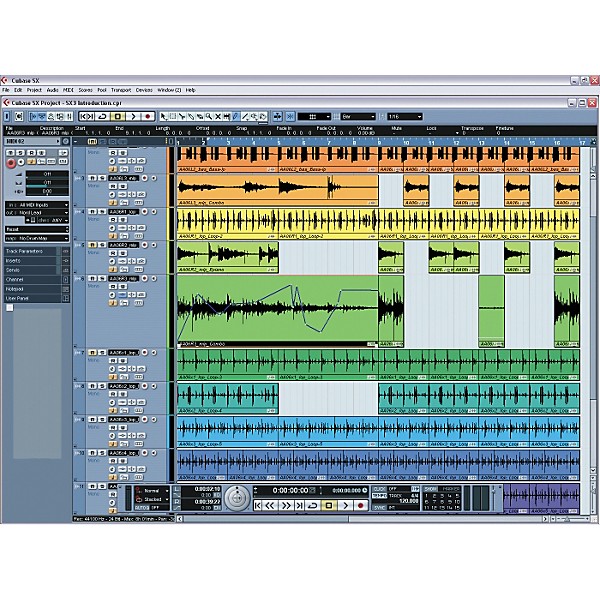Solo track 4 AA06R1
The height and width of the screenshot is (600, 600).
[x=102, y=212]
